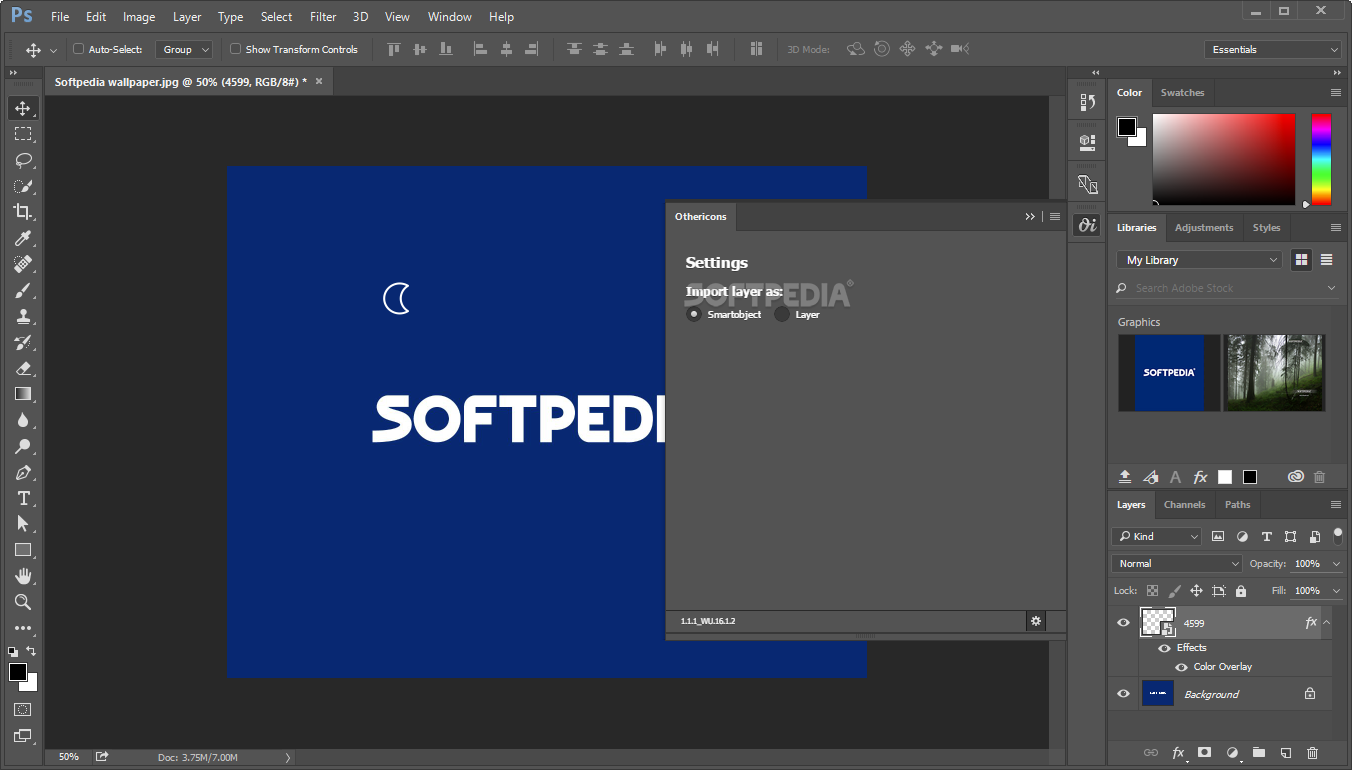The height and width of the screenshot is (770, 1352).
Task: Switch to the Channels tab
Action: tap(1185, 505)
